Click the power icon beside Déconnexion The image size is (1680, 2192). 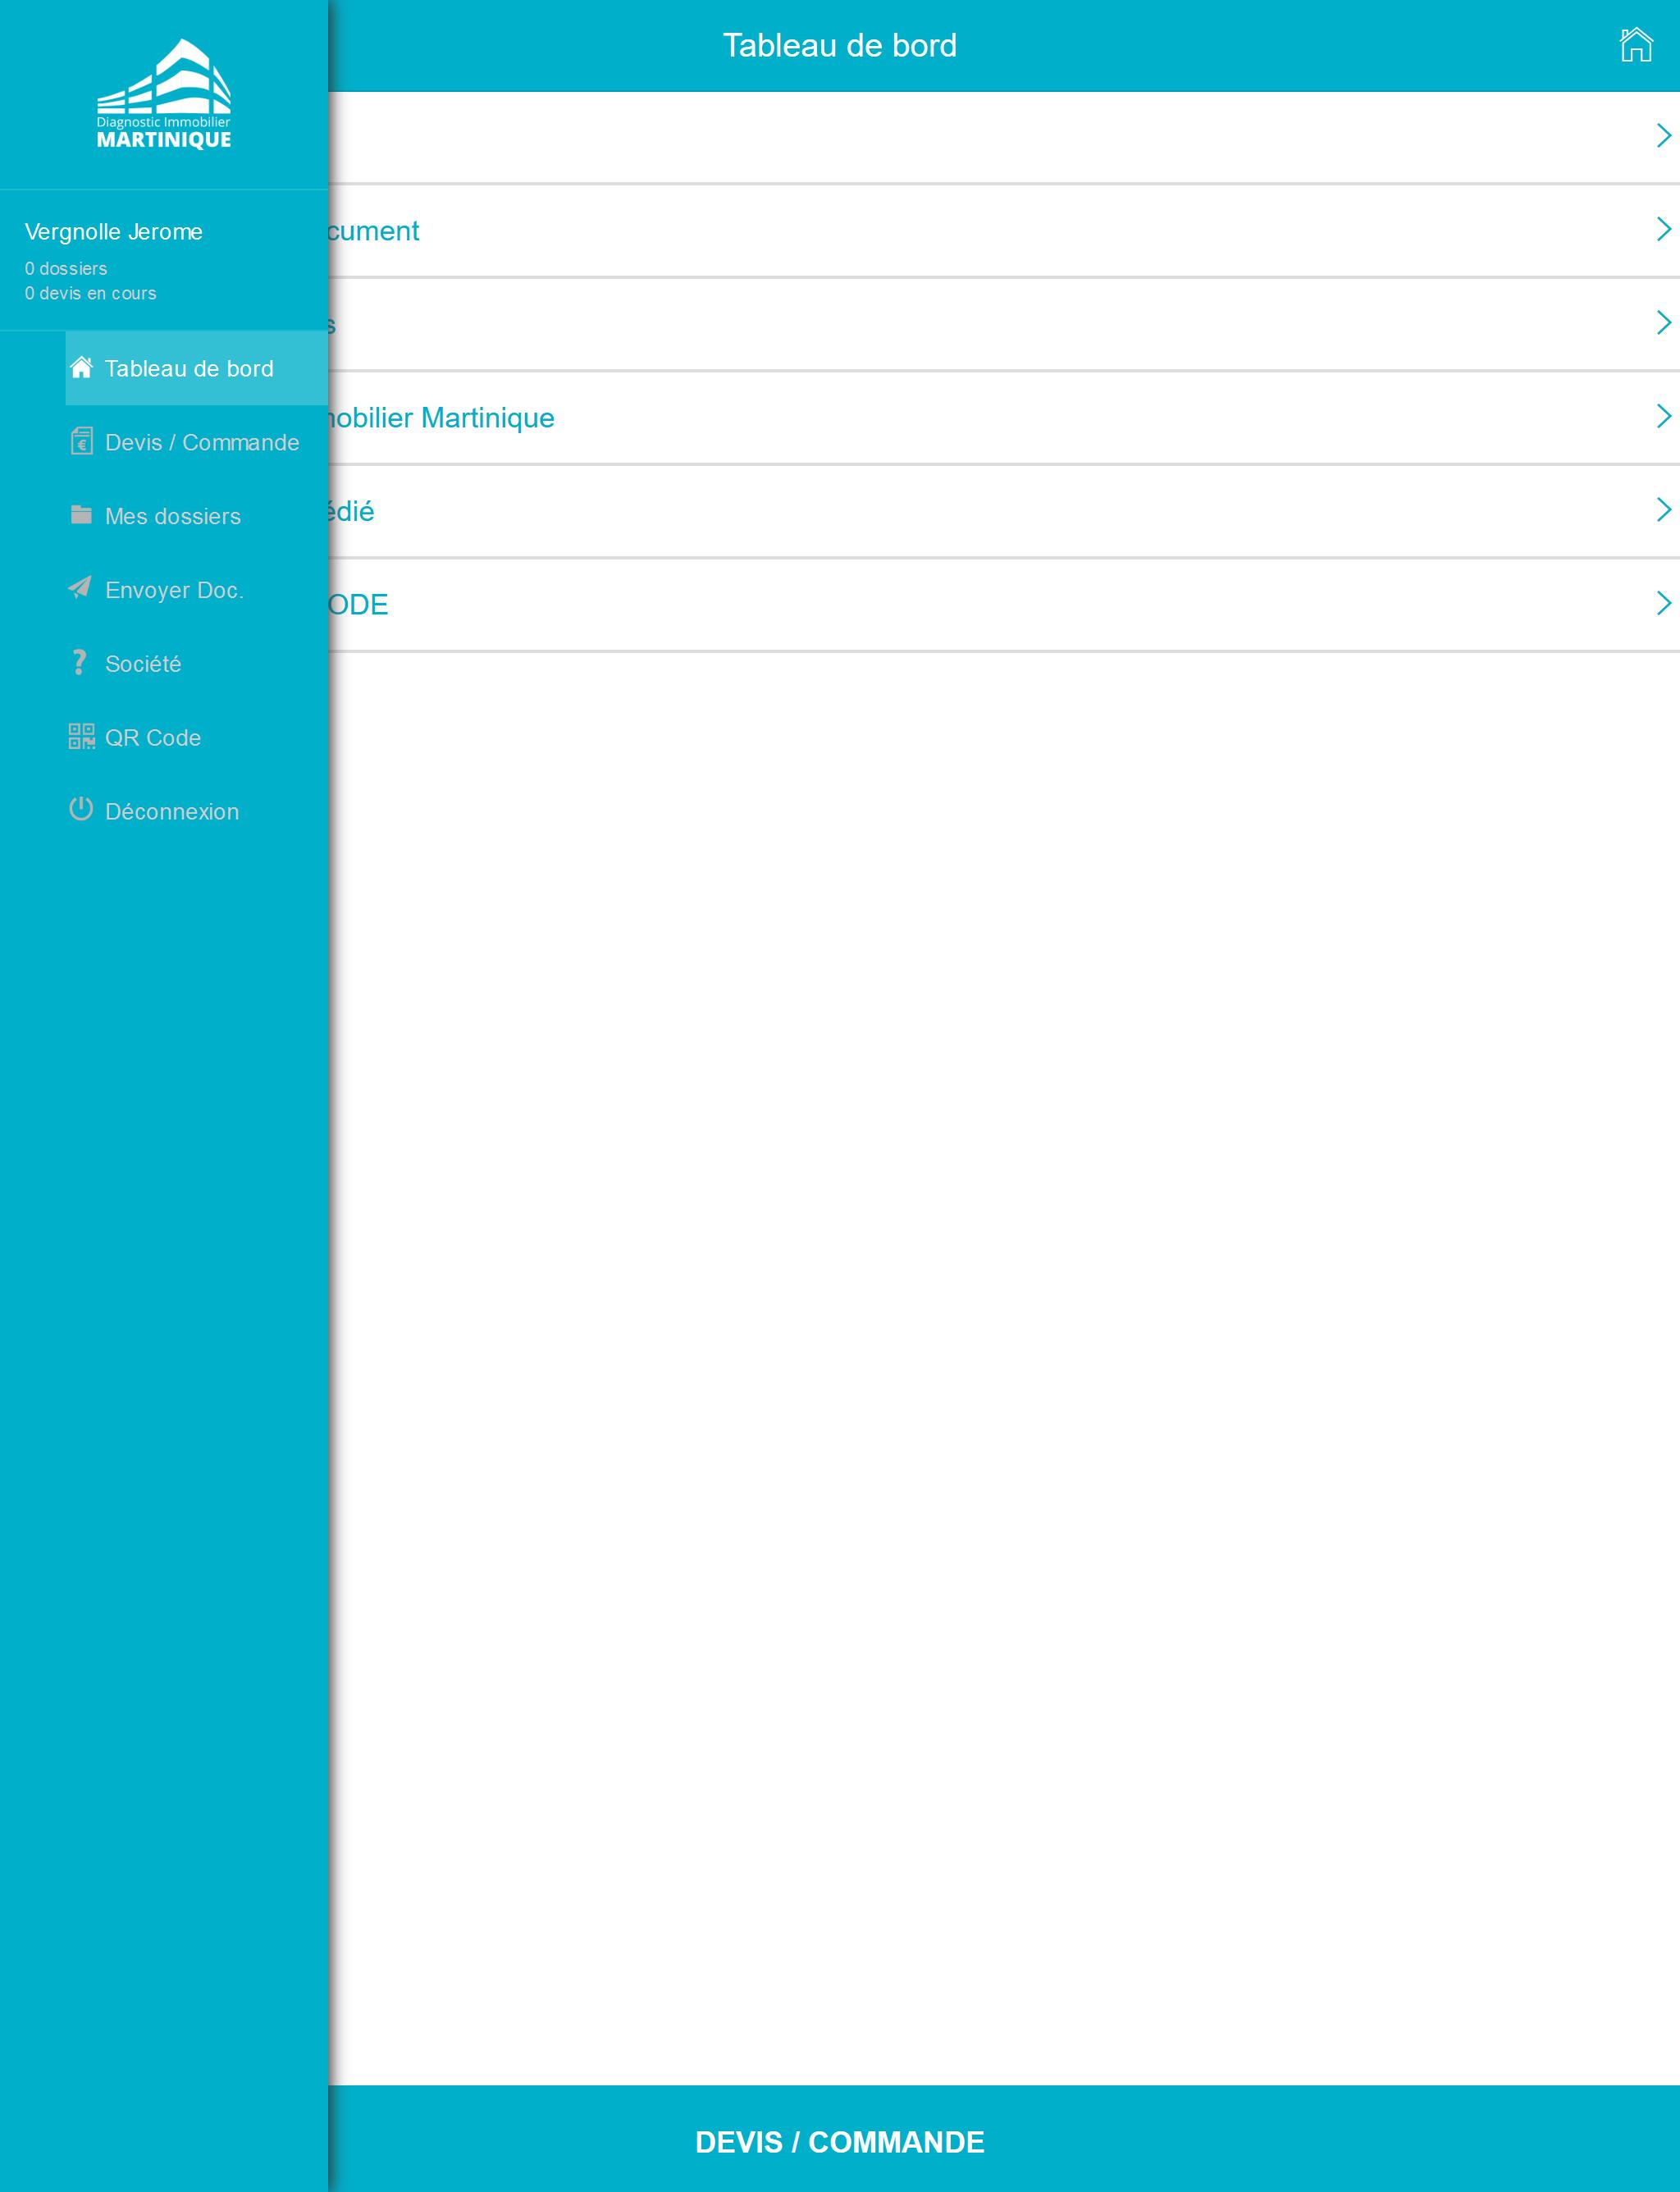[81, 809]
